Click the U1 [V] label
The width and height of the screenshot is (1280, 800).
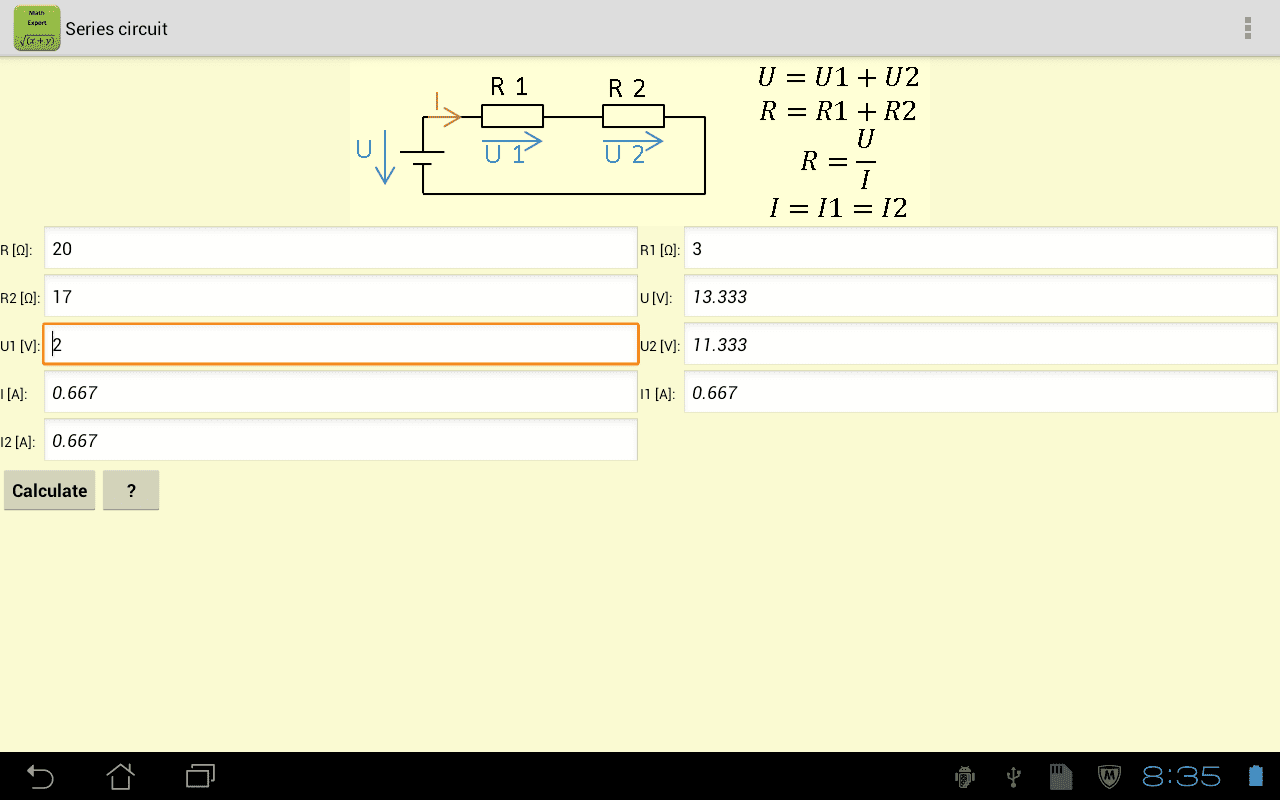coord(20,346)
